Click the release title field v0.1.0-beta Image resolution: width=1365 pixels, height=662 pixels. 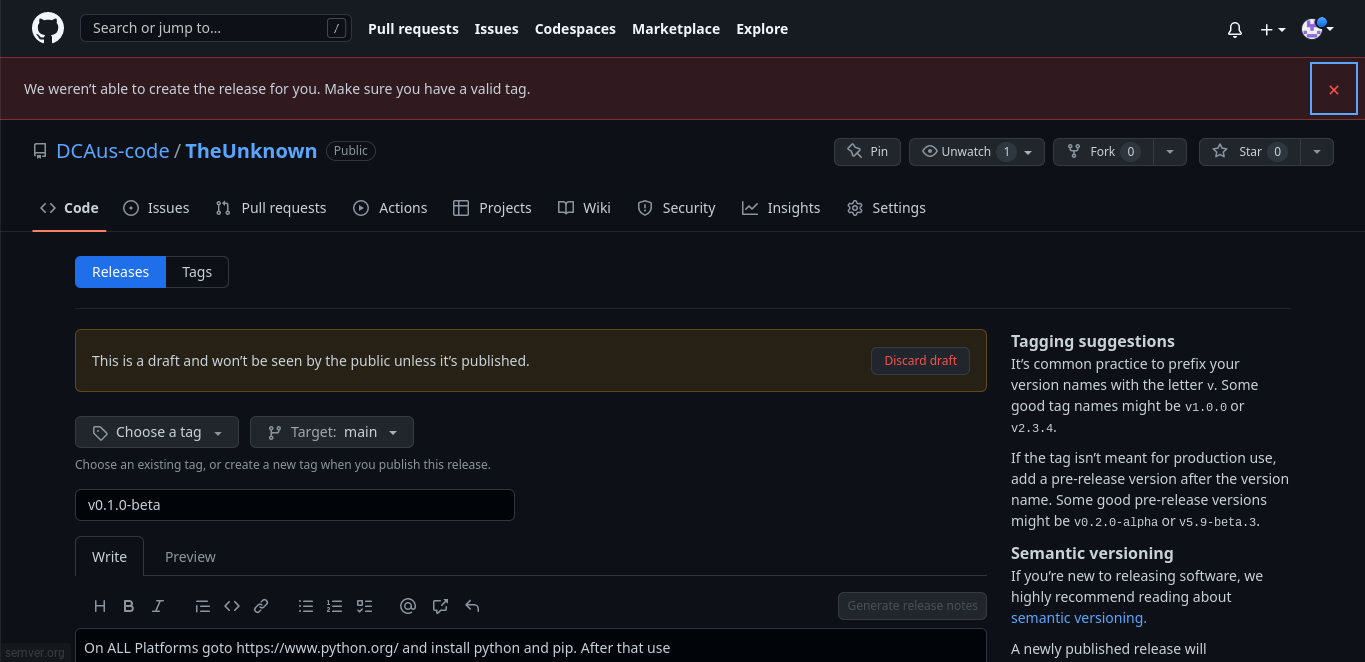[x=295, y=505]
